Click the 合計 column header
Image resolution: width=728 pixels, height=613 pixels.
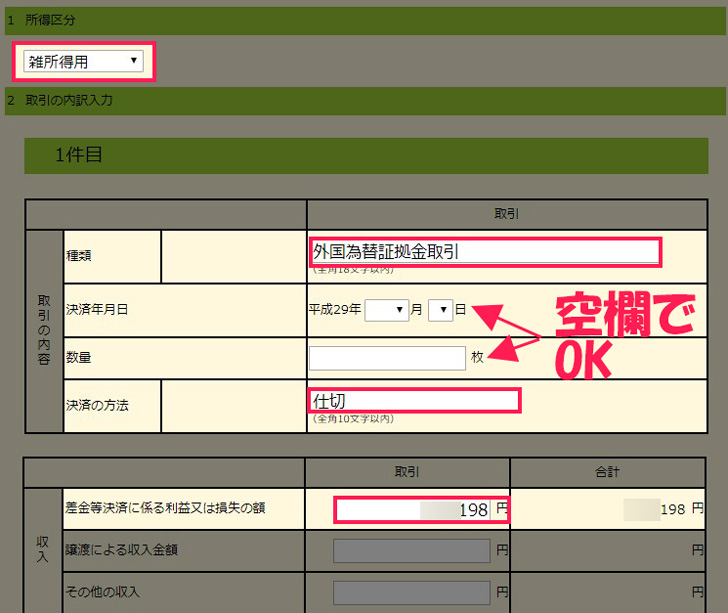tap(614, 472)
